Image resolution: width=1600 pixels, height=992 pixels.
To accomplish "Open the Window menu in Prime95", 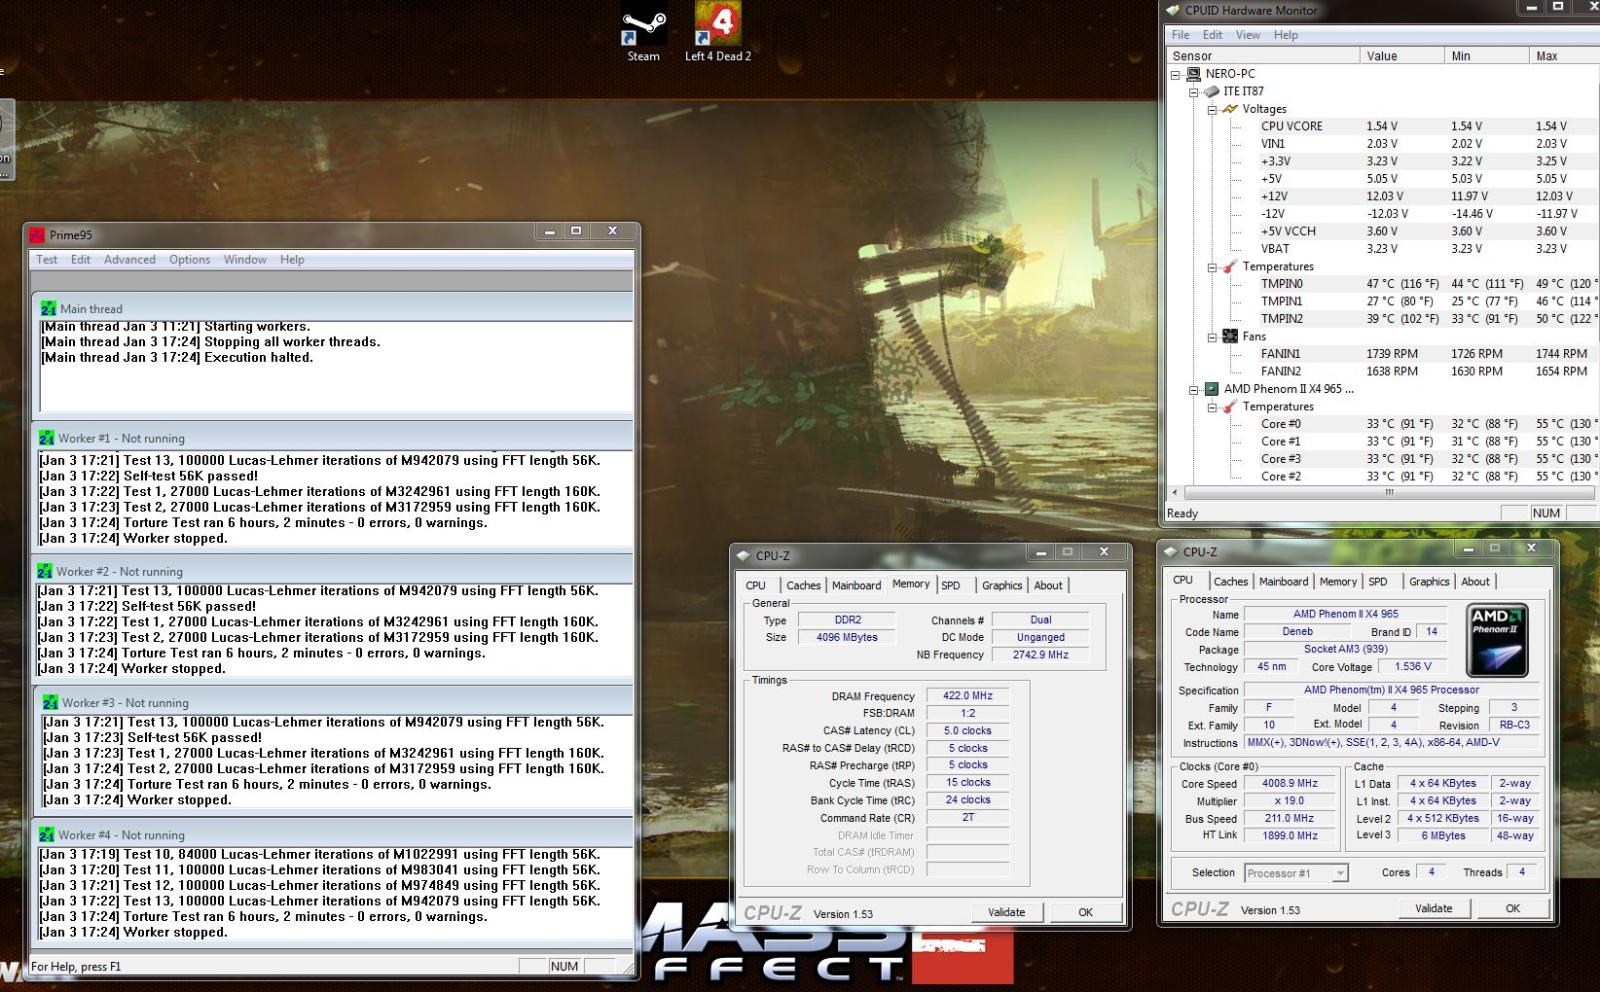I will (245, 260).
